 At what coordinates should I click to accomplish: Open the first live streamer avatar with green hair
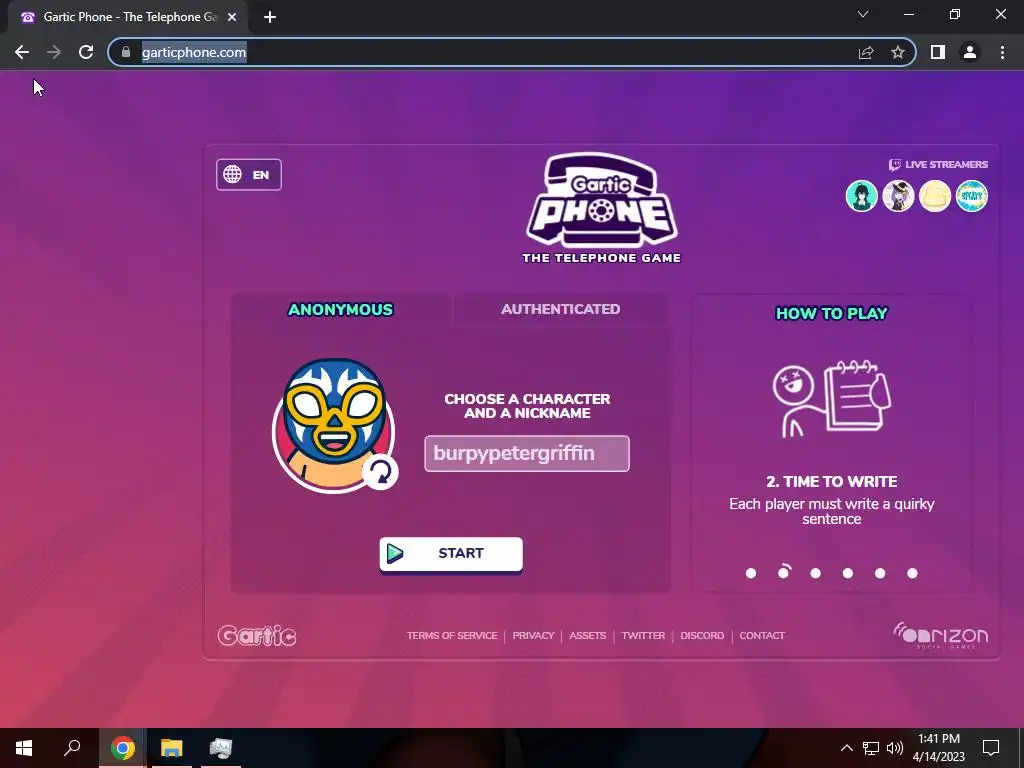point(861,196)
